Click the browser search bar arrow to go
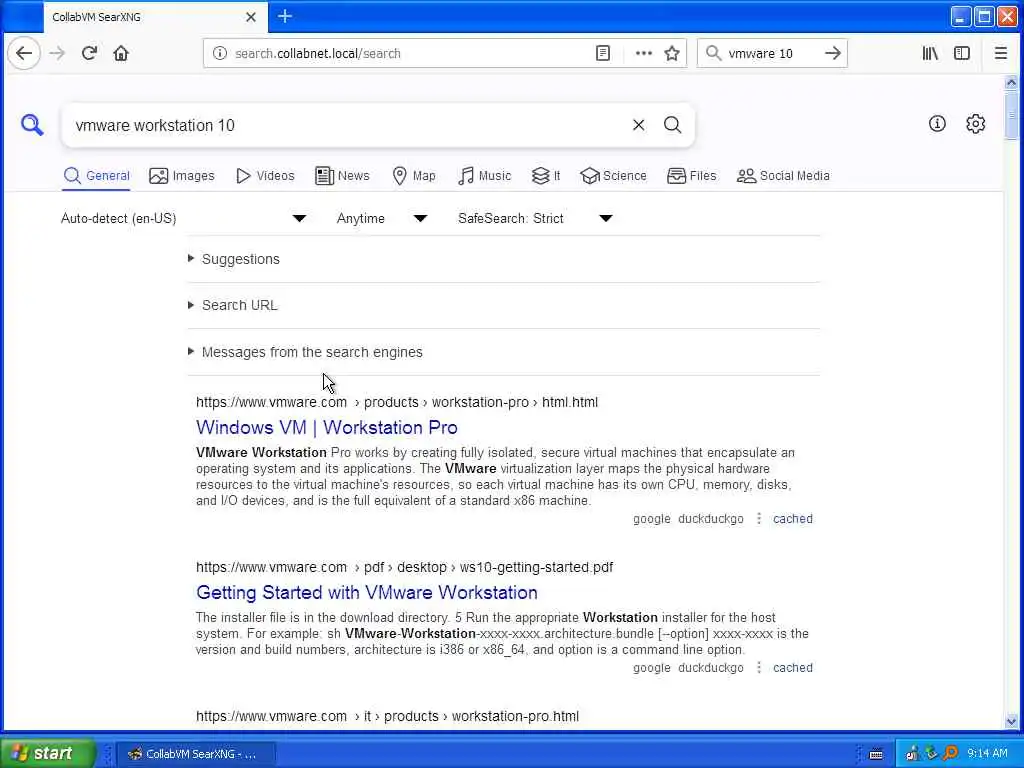1024x768 pixels. 833,54
